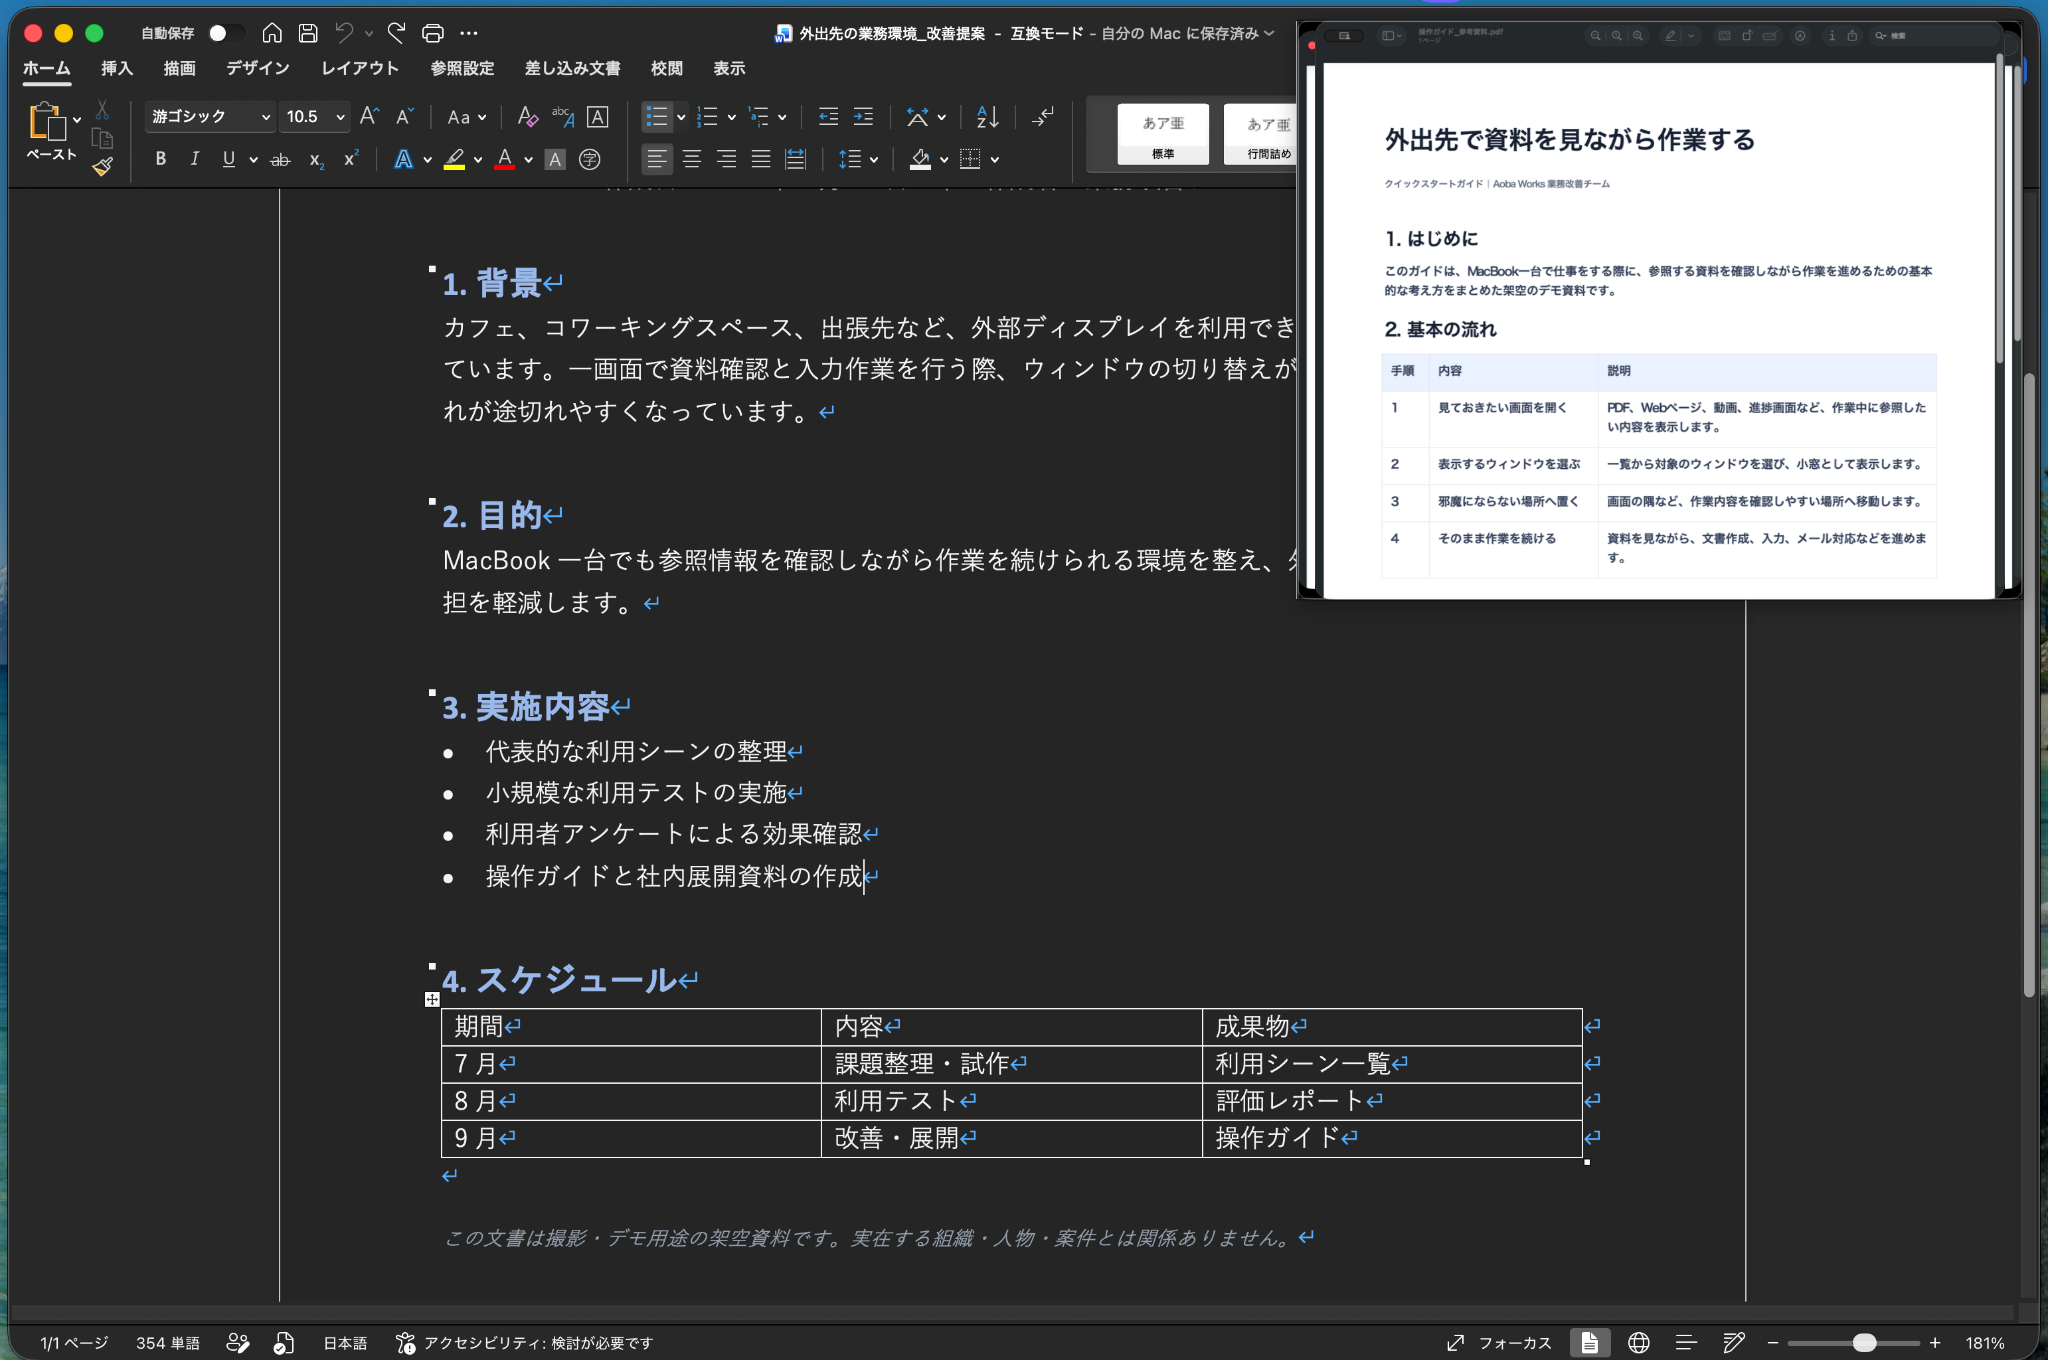Click the Copy icon in ribbon
The width and height of the screenshot is (2048, 1360).
pos(102,138)
